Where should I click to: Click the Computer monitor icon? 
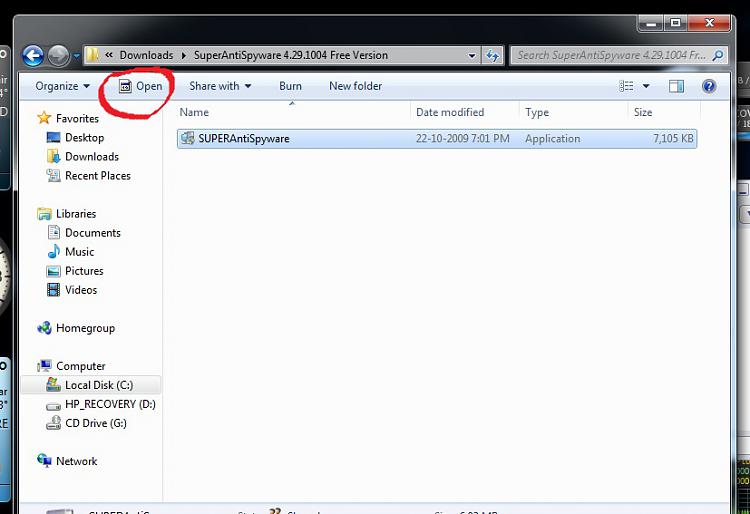44,366
